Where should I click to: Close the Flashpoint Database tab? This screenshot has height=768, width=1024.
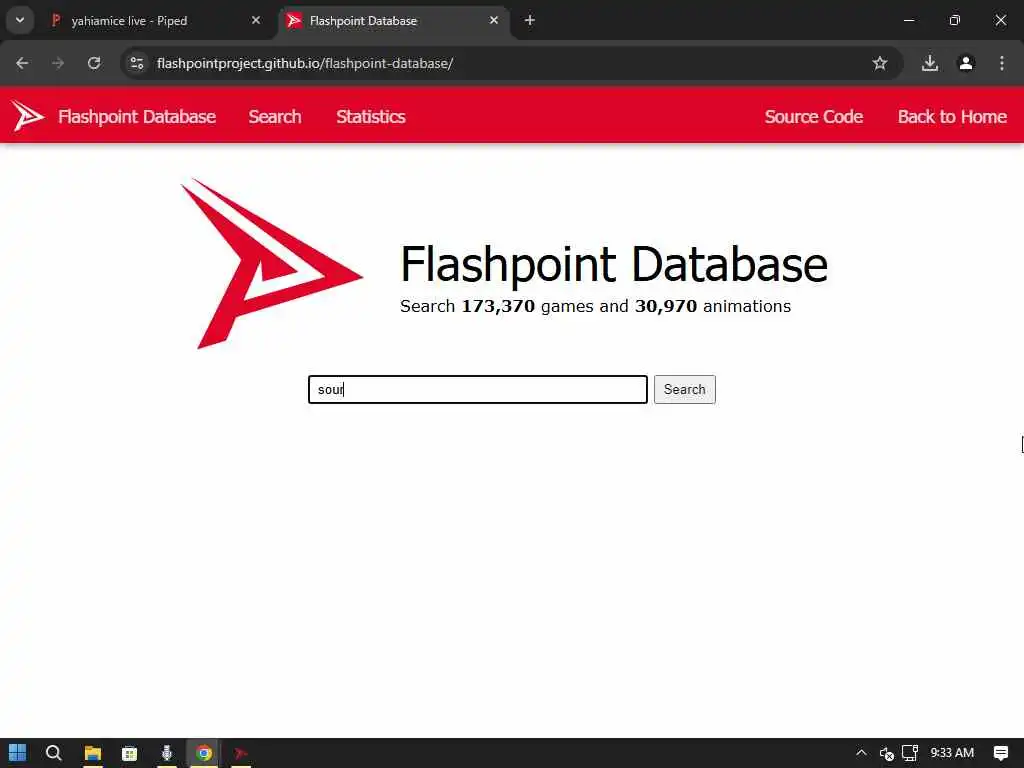pos(494,20)
